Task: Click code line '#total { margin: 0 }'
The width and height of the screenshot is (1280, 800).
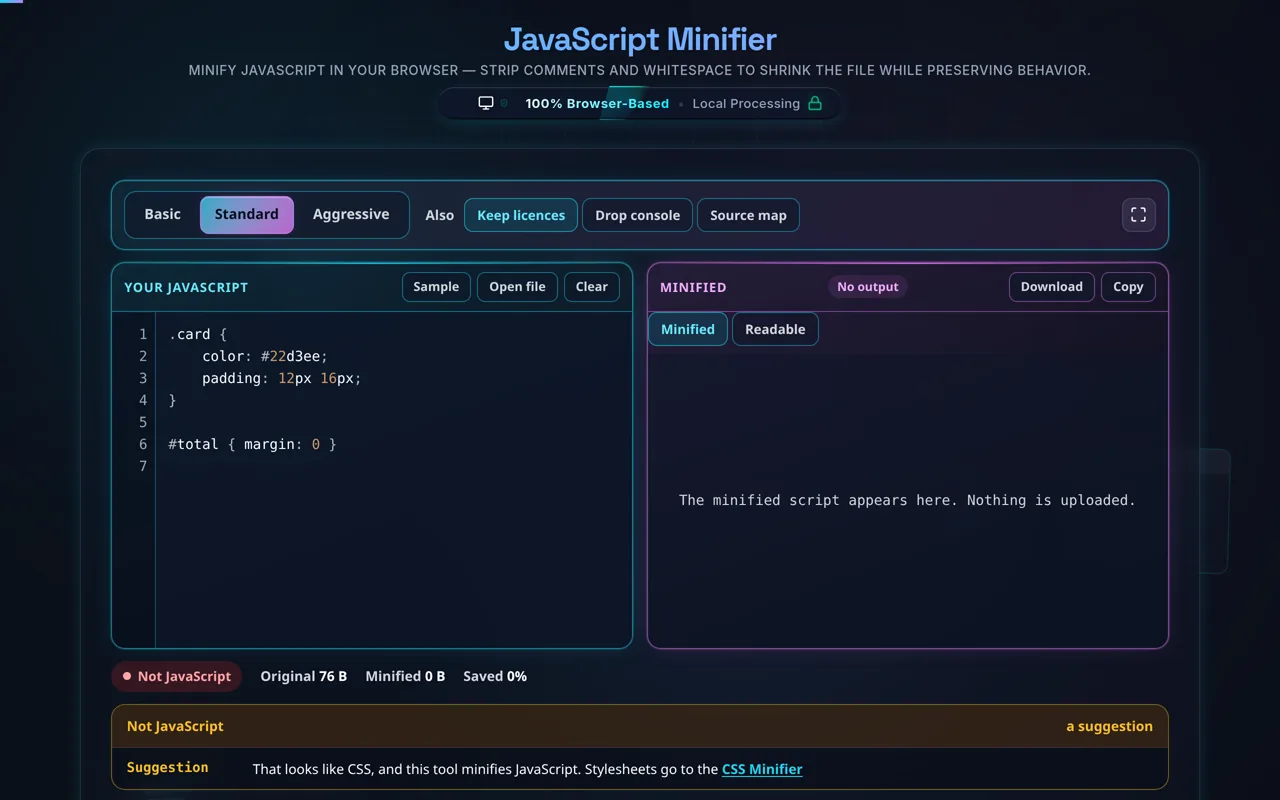Action: coord(252,444)
